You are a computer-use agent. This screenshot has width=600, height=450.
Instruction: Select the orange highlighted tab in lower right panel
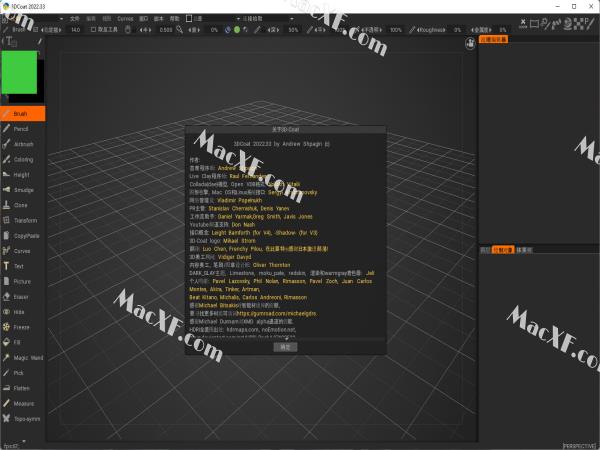(x=503, y=250)
